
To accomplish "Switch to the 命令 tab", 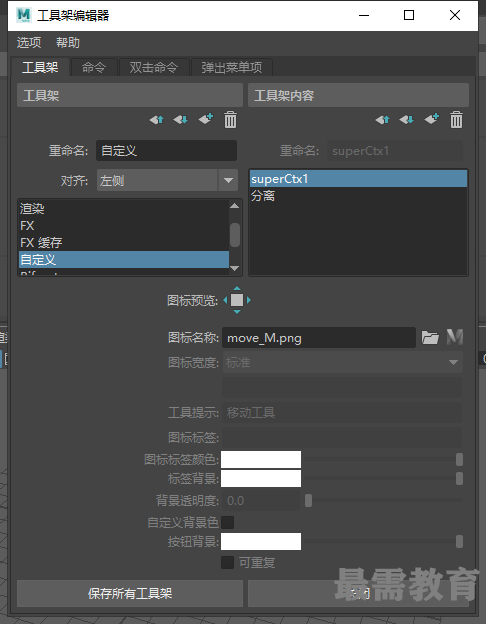I will pos(94,67).
